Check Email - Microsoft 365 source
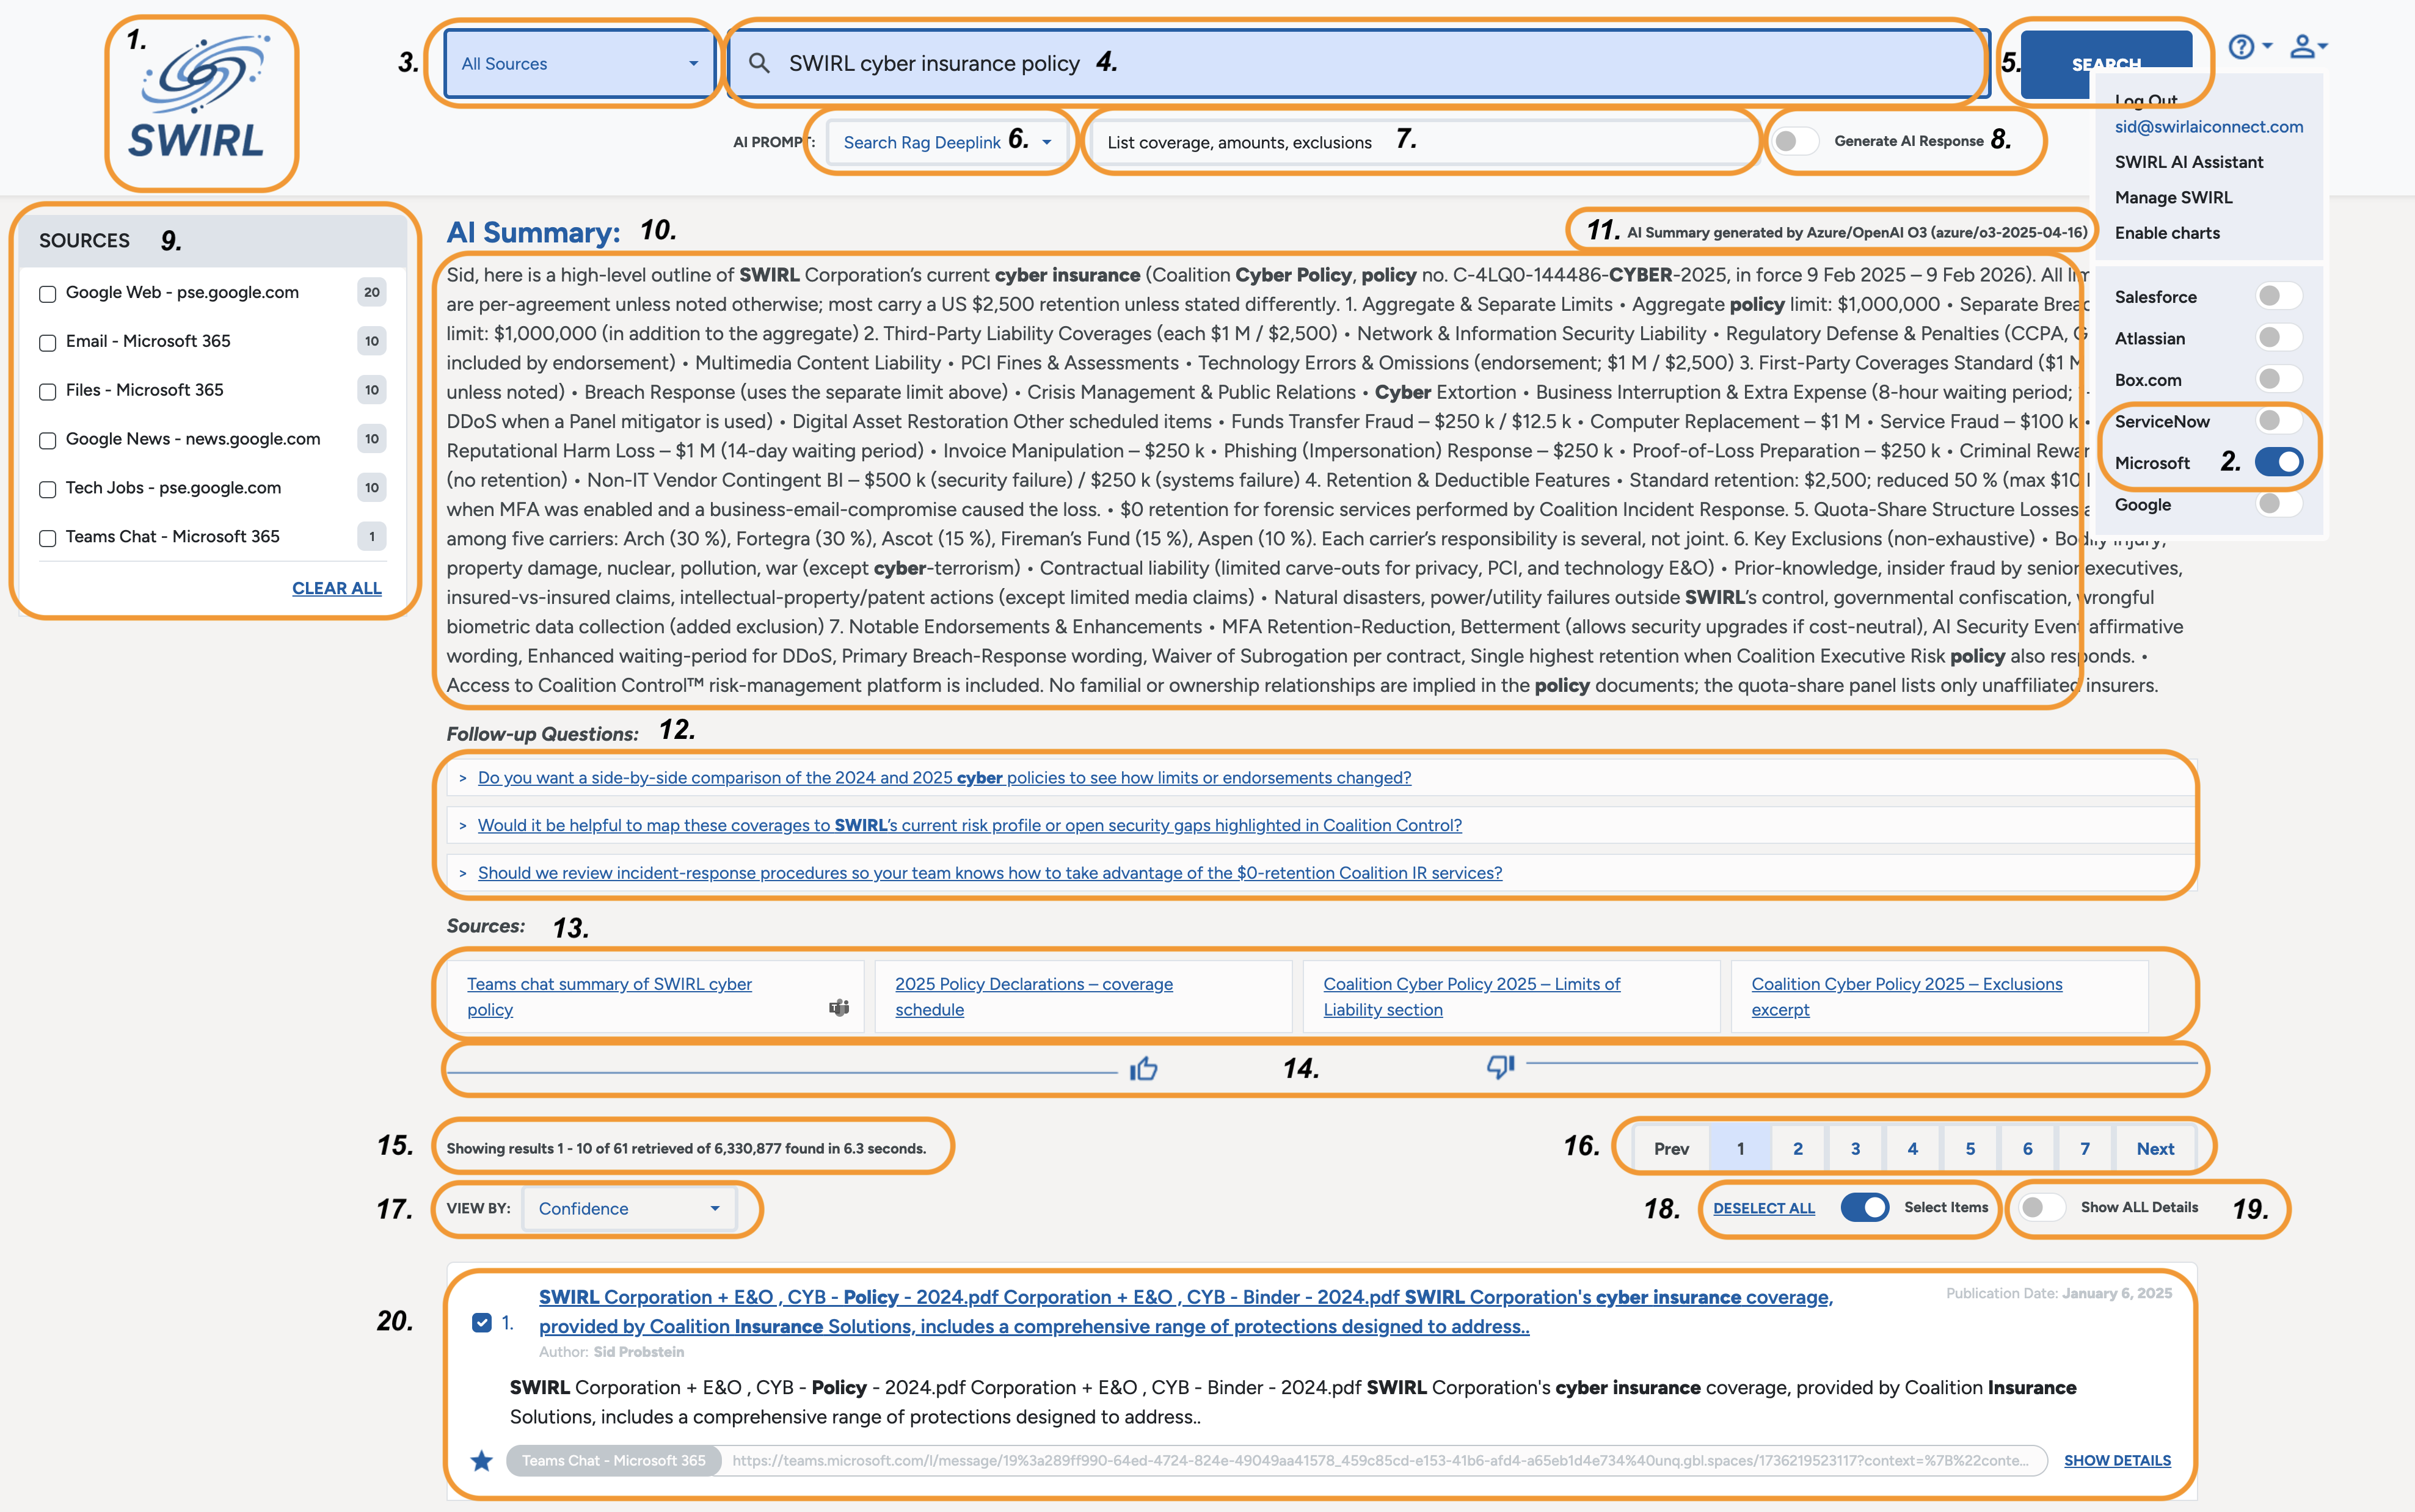Image resolution: width=2415 pixels, height=1512 pixels. 47,343
